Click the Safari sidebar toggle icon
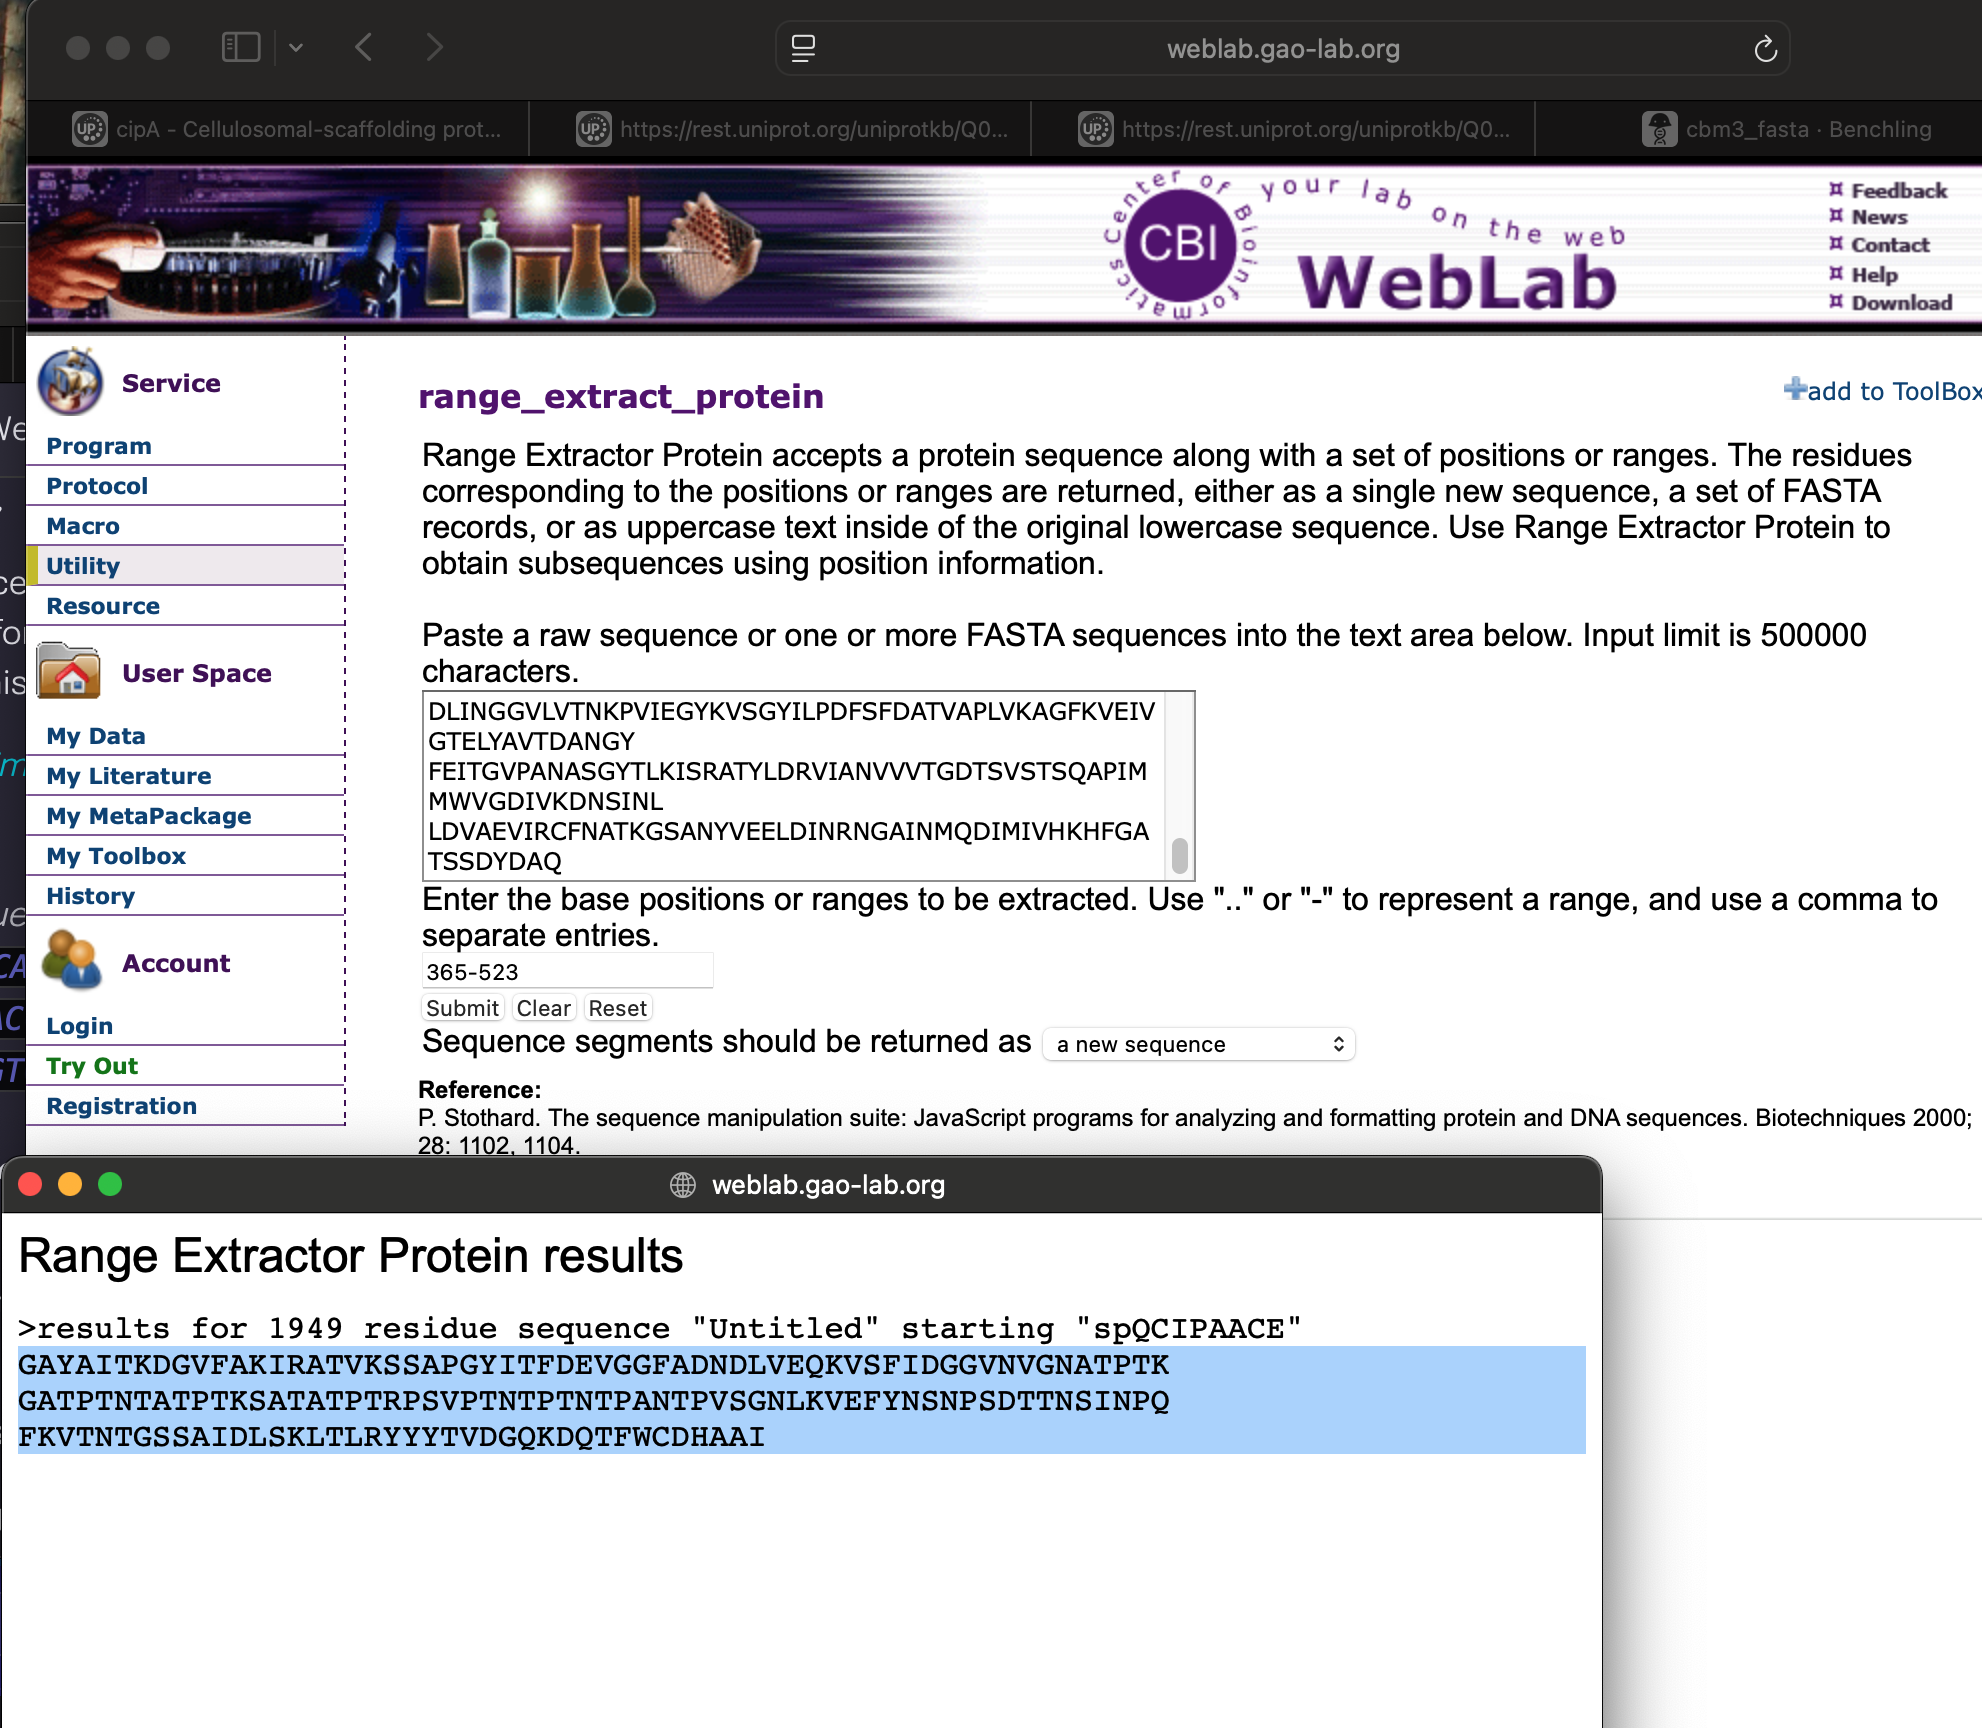This screenshot has width=1982, height=1728. [240, 47]
